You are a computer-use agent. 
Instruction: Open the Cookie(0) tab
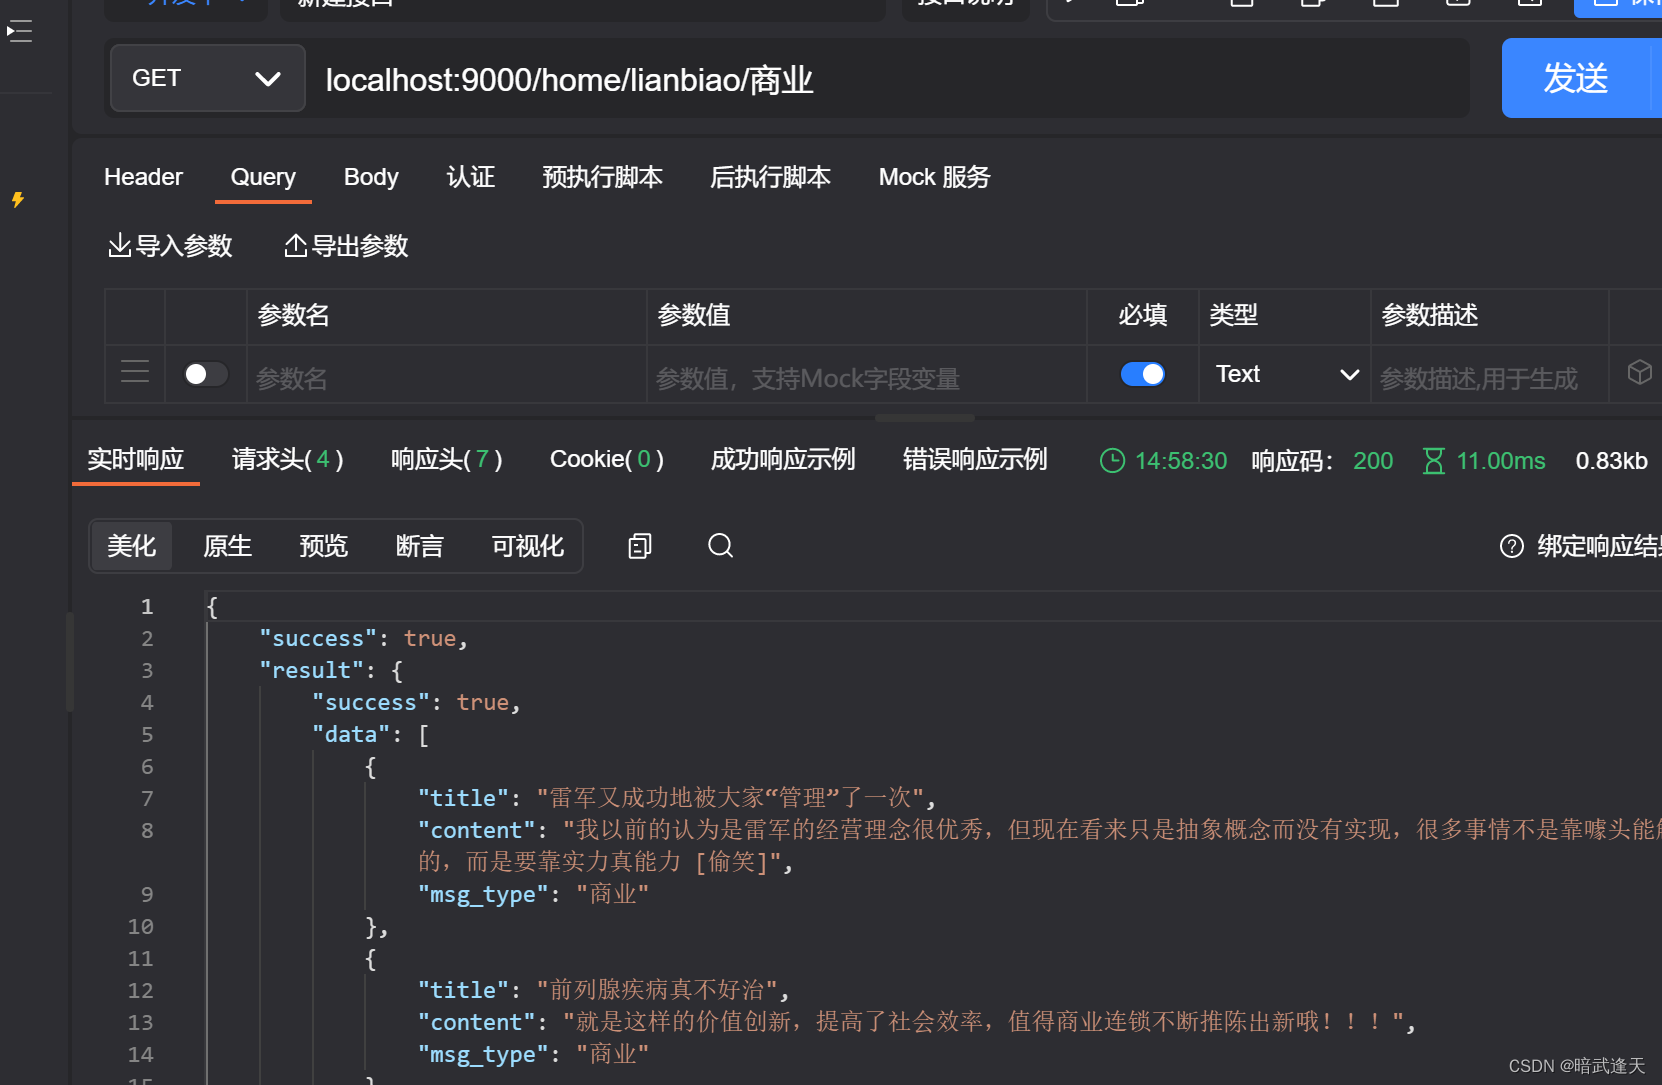(607, 459)
